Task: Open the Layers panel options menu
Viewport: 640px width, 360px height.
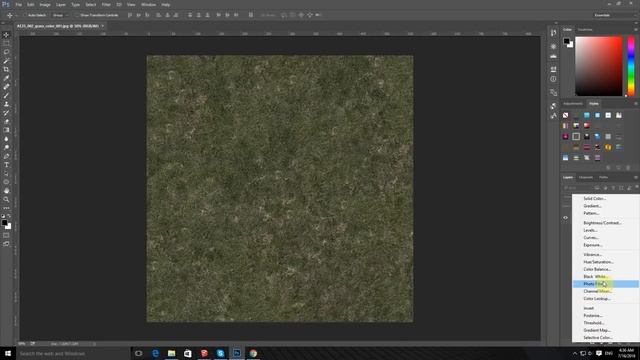Action: pos(636,177)
